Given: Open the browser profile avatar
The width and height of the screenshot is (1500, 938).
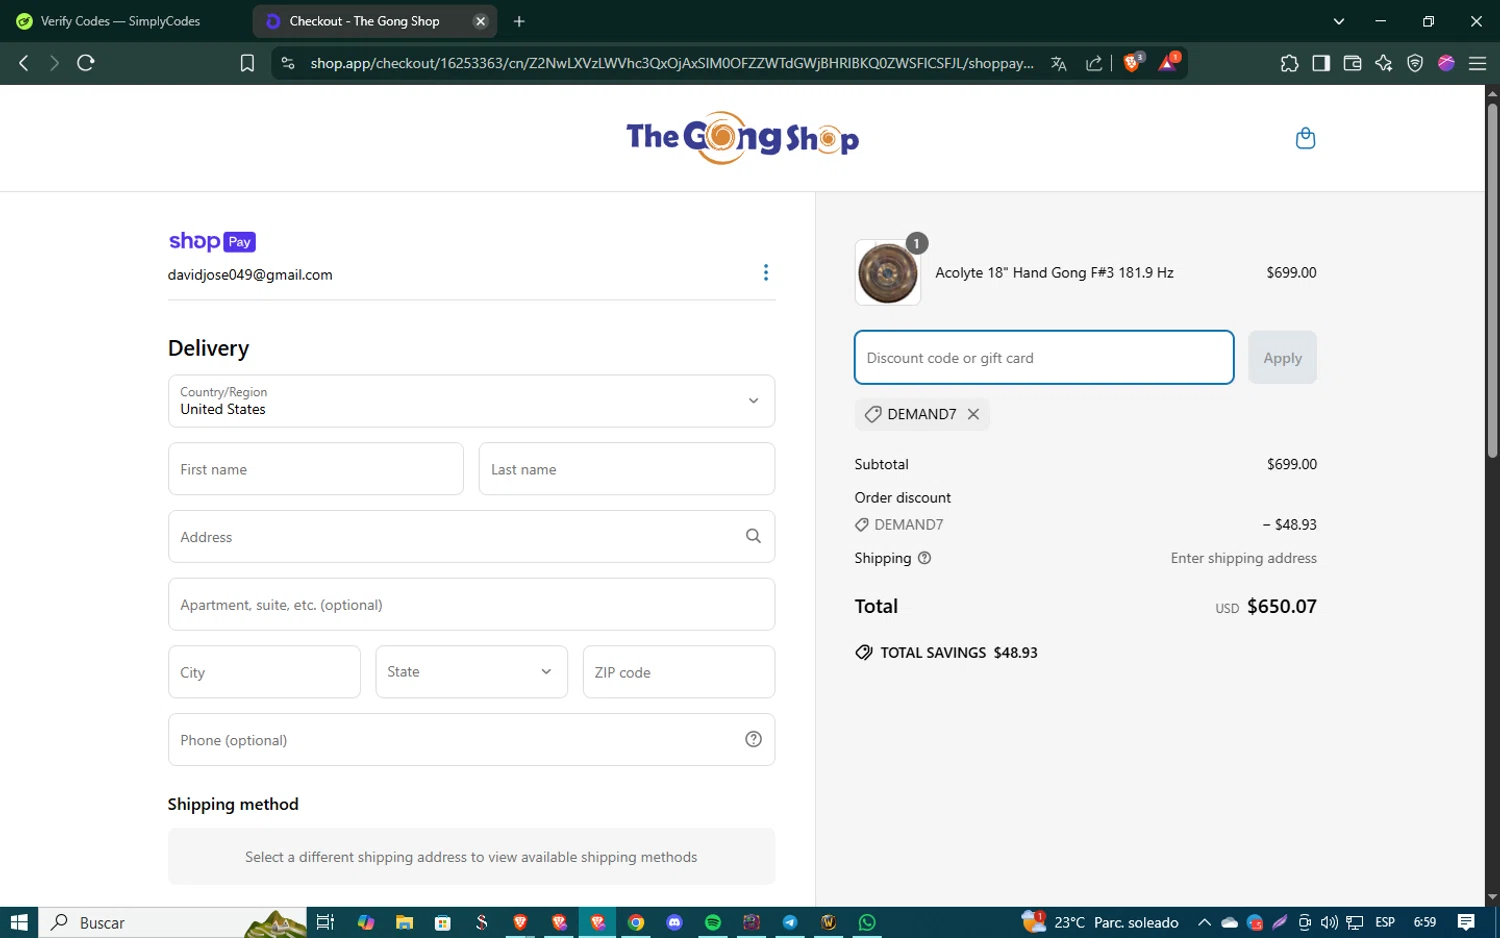Looking at the screenshot, I should coord(1446,63).
